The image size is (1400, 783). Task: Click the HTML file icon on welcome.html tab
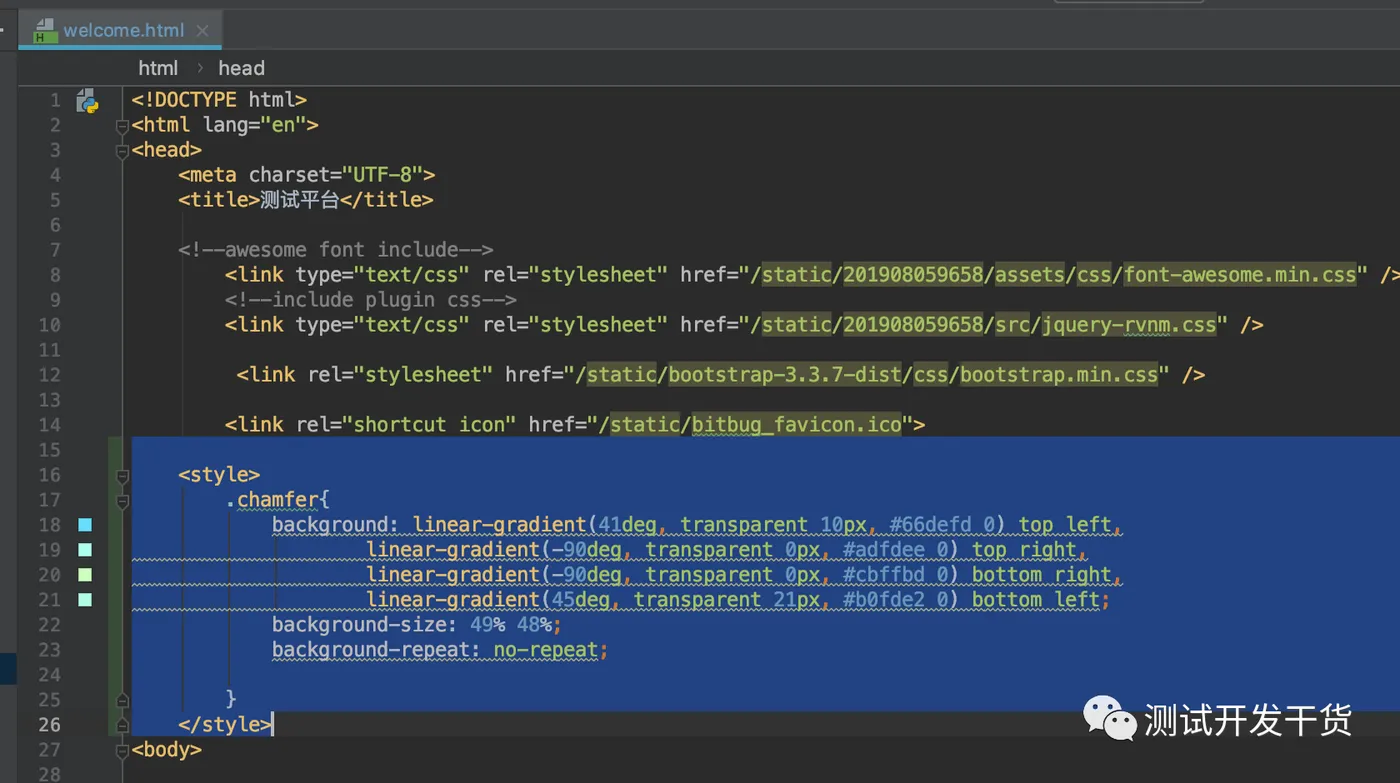pos(45,30)
